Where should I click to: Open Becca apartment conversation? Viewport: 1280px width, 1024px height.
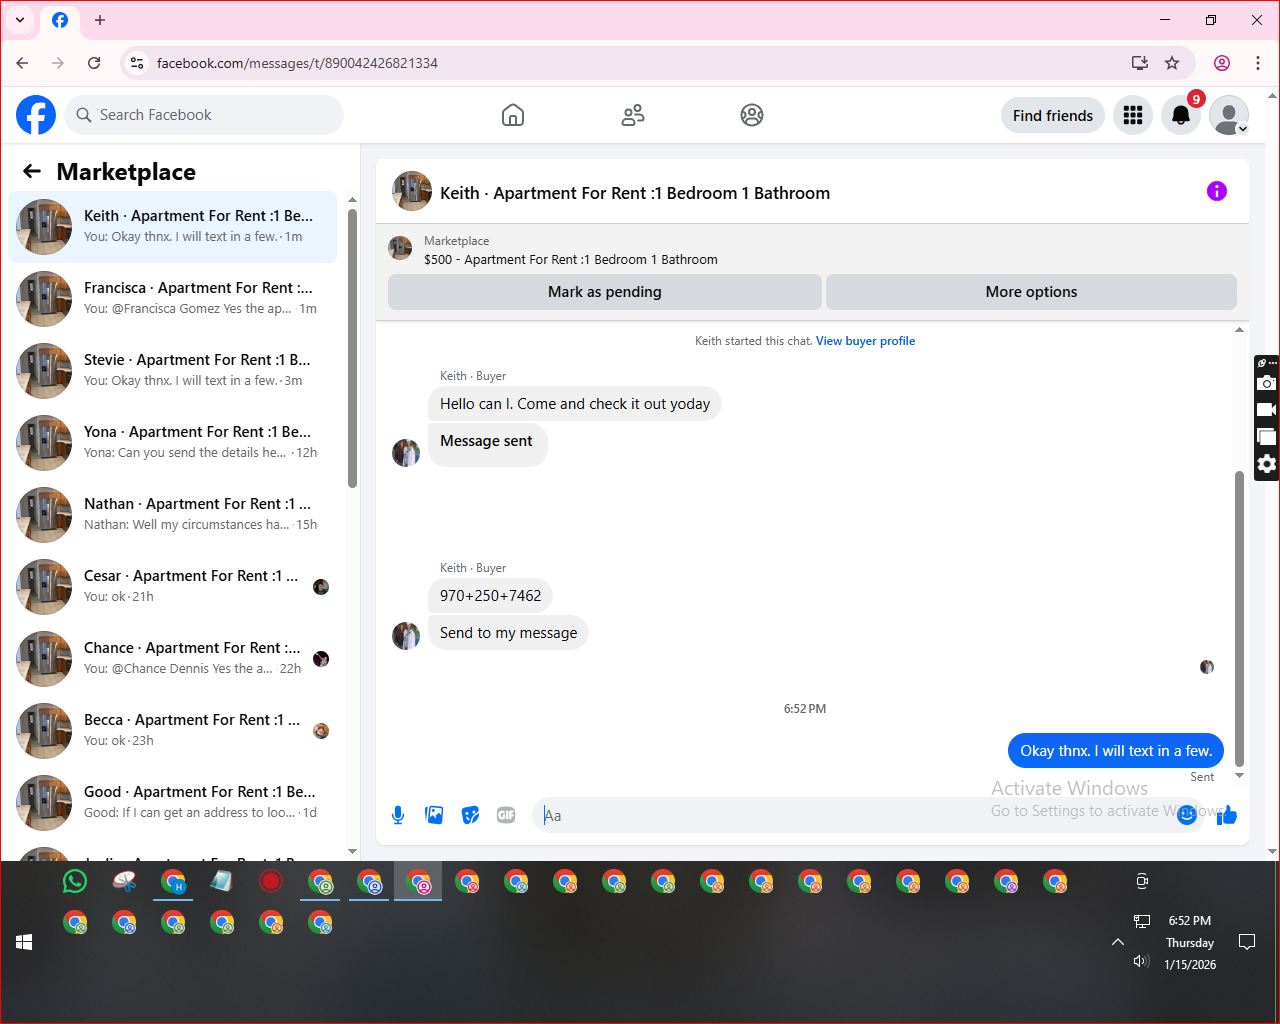[x=172, y=731]
